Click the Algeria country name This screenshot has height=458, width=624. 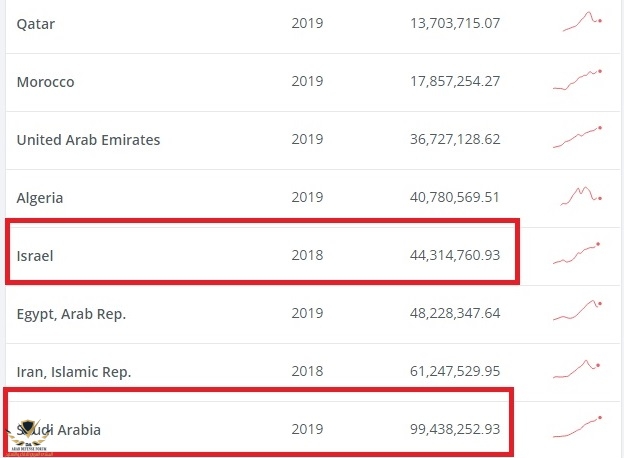(40, 198)
